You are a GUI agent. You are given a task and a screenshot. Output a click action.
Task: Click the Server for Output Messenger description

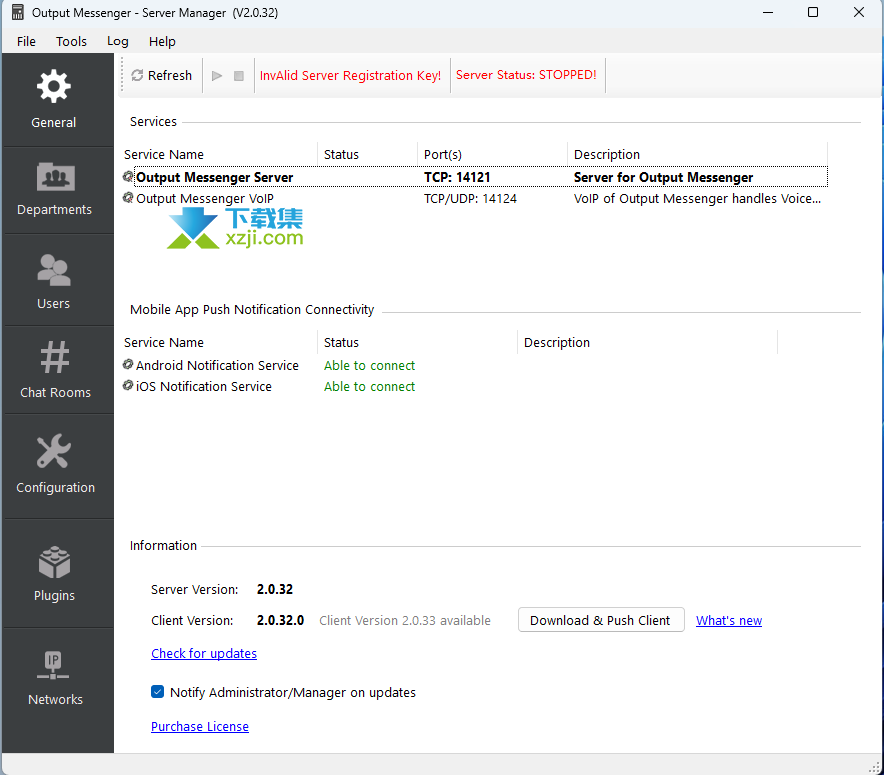[664, 177]
